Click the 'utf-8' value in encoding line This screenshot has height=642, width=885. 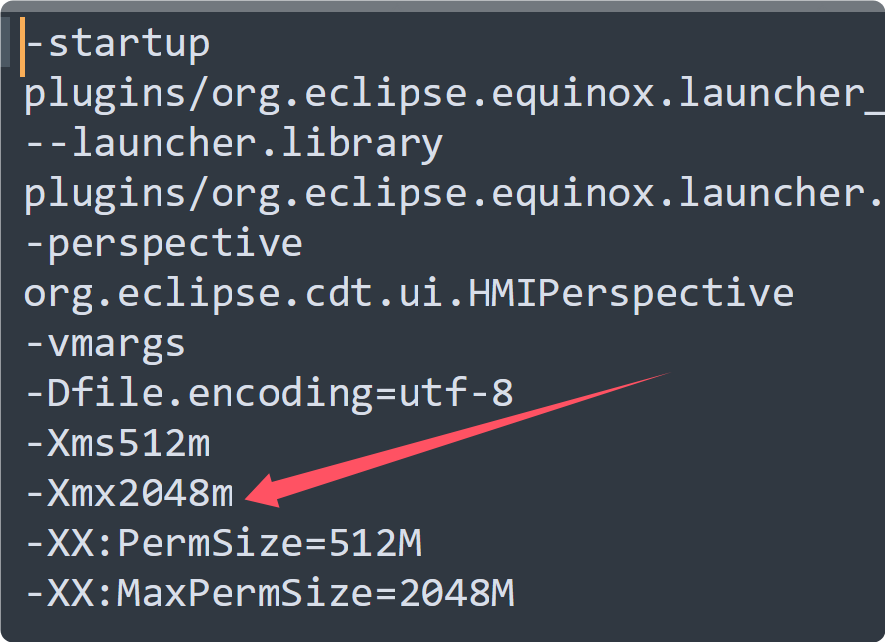tap(457, 394)
